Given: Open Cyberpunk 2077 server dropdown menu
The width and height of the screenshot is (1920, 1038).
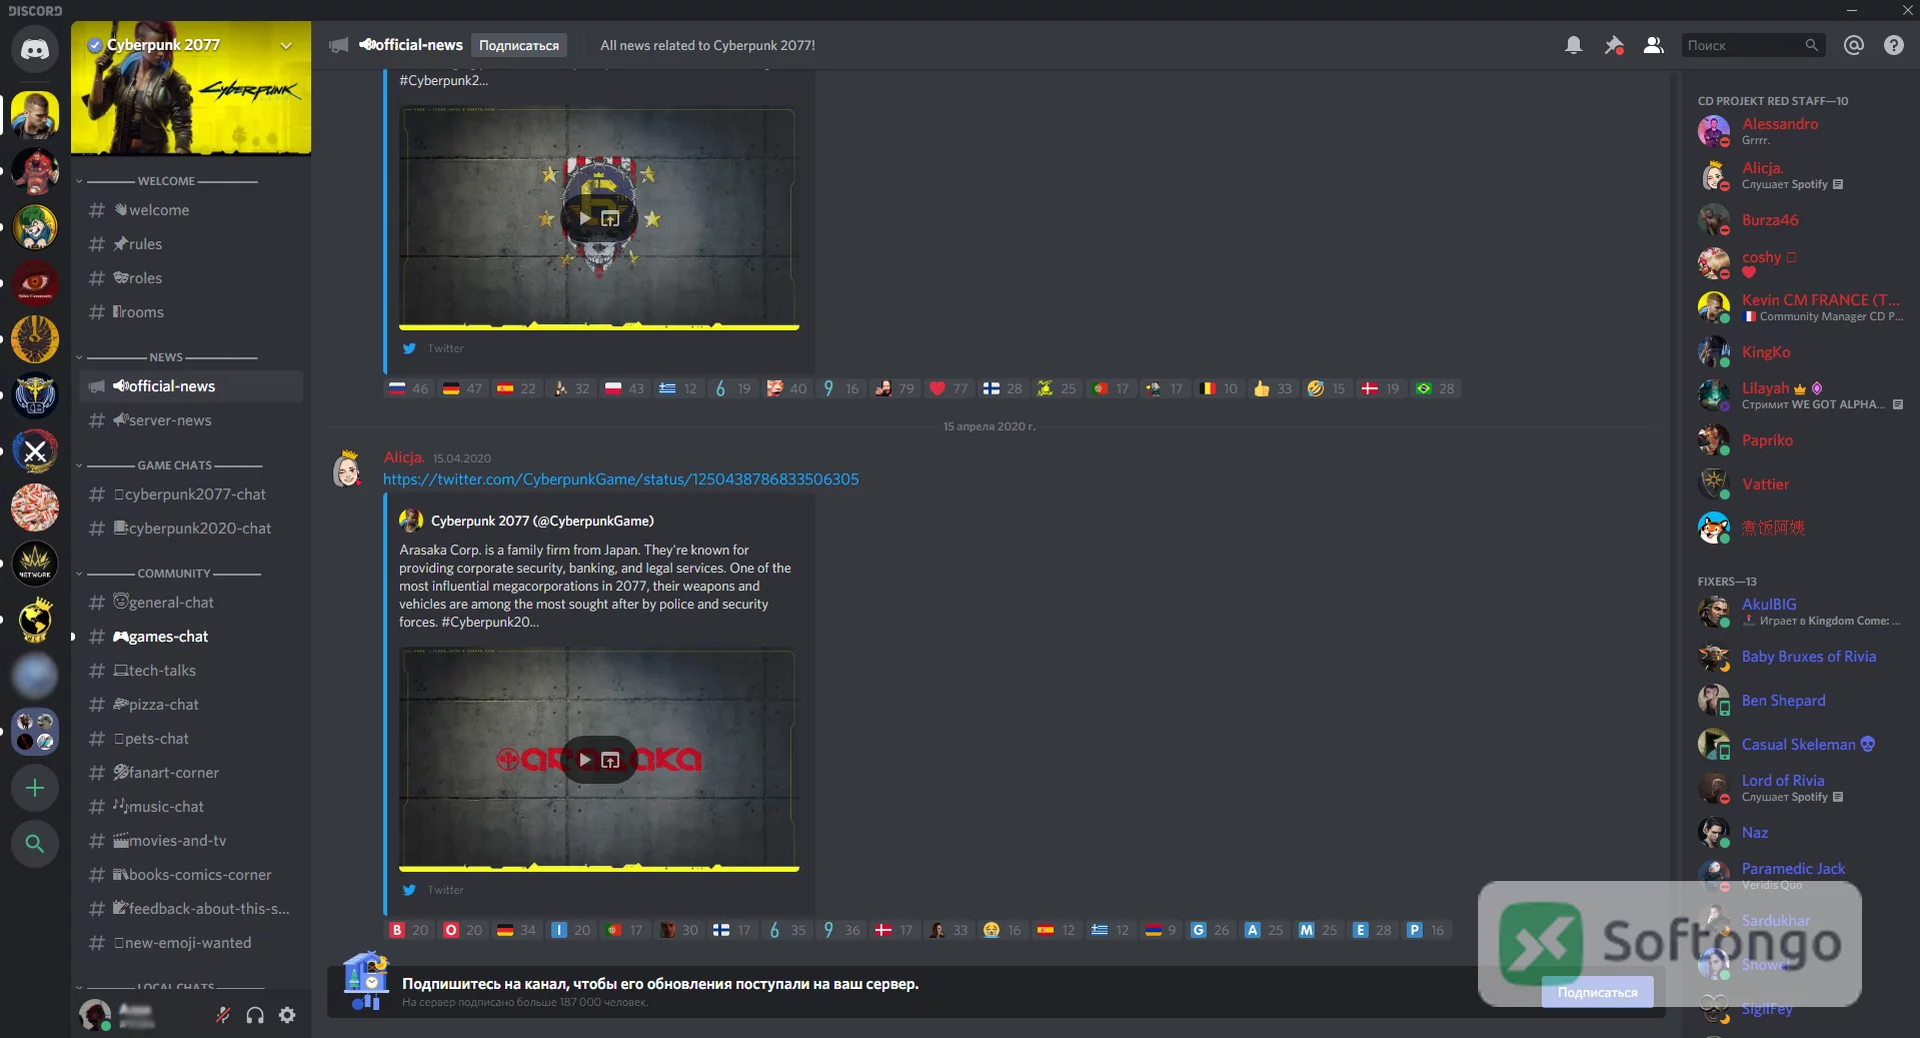Looking at the screenshot, I should pyautogui.click(x=286, y=45).
